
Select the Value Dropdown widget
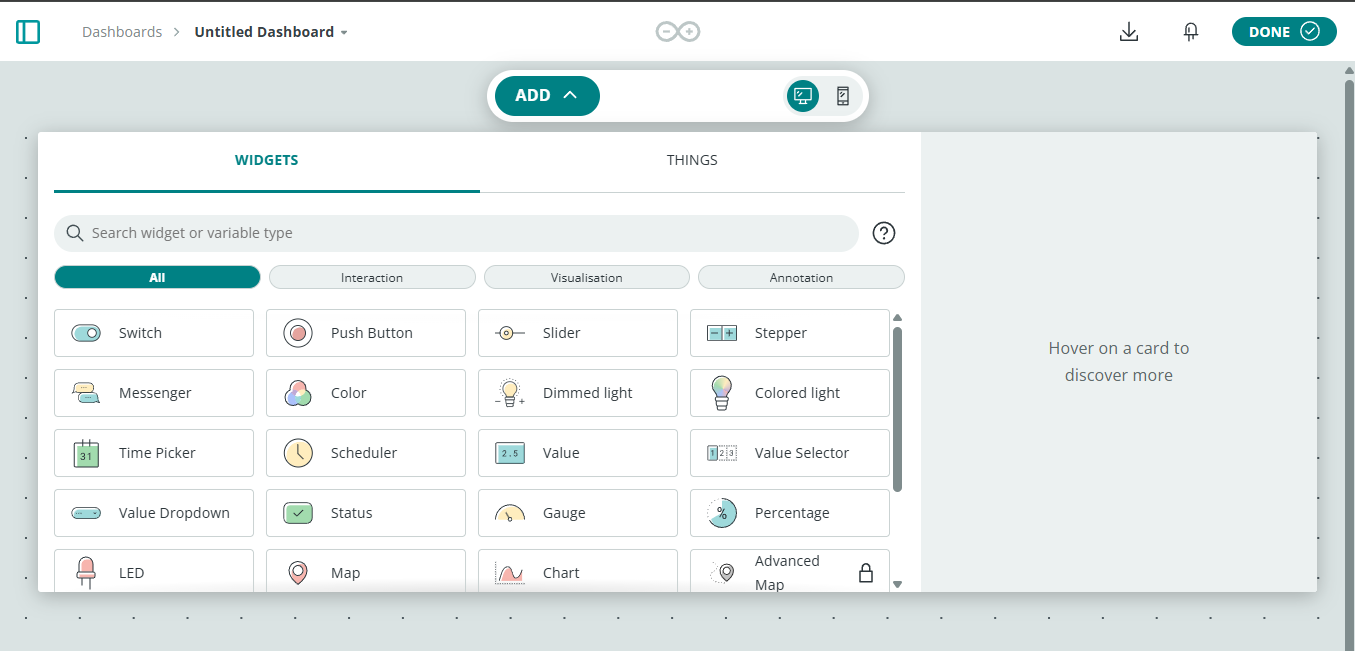pyautogui.click(x=153, y=513)
